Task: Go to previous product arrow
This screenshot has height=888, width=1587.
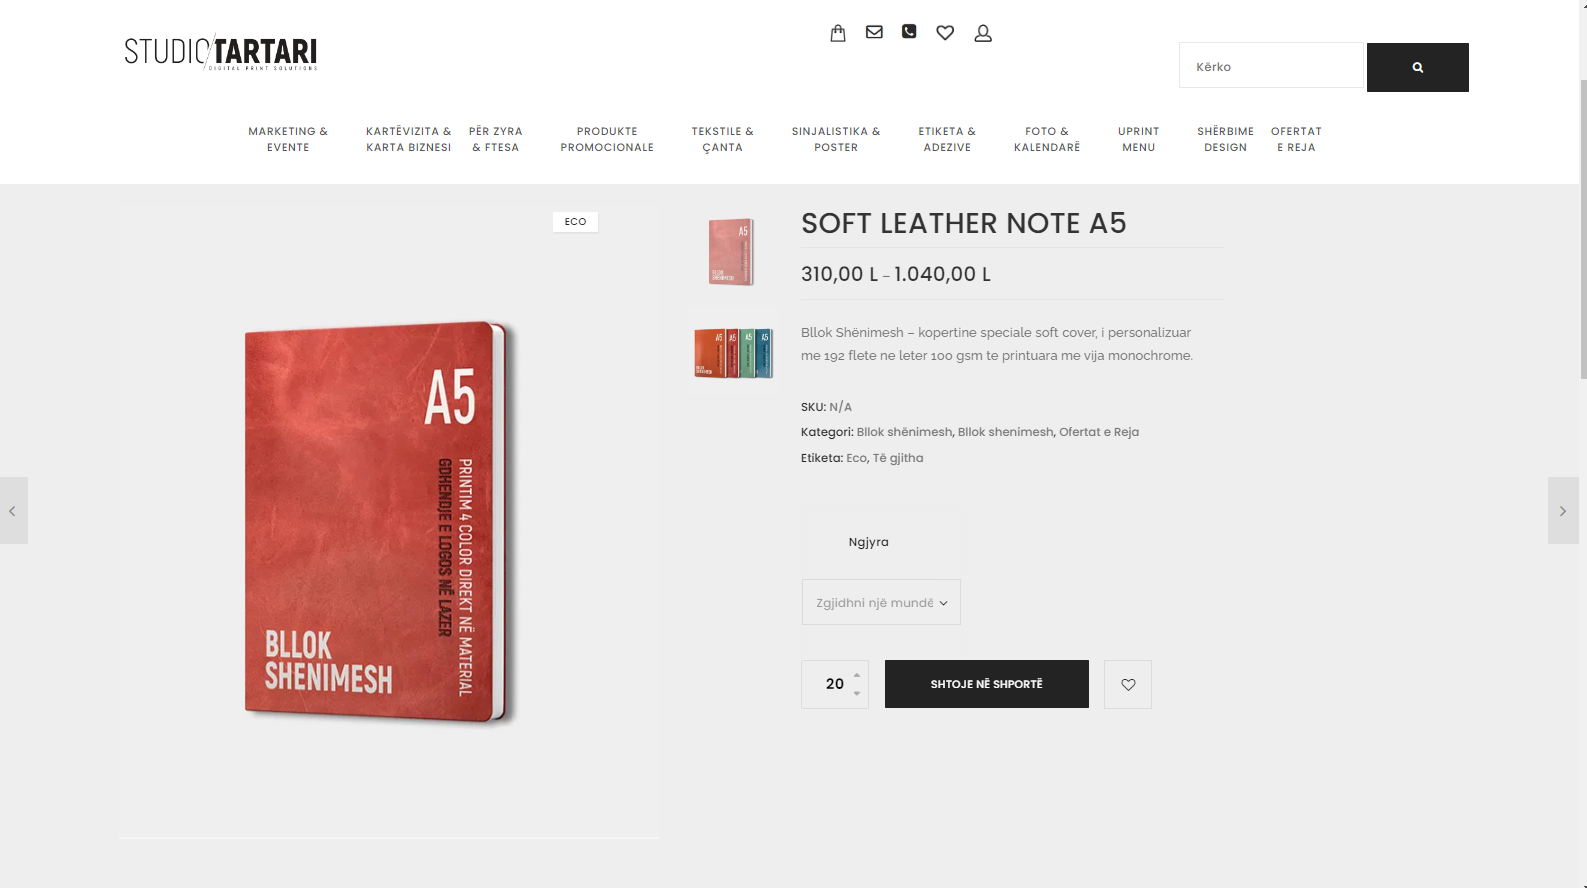Action: tap(13, 510)
